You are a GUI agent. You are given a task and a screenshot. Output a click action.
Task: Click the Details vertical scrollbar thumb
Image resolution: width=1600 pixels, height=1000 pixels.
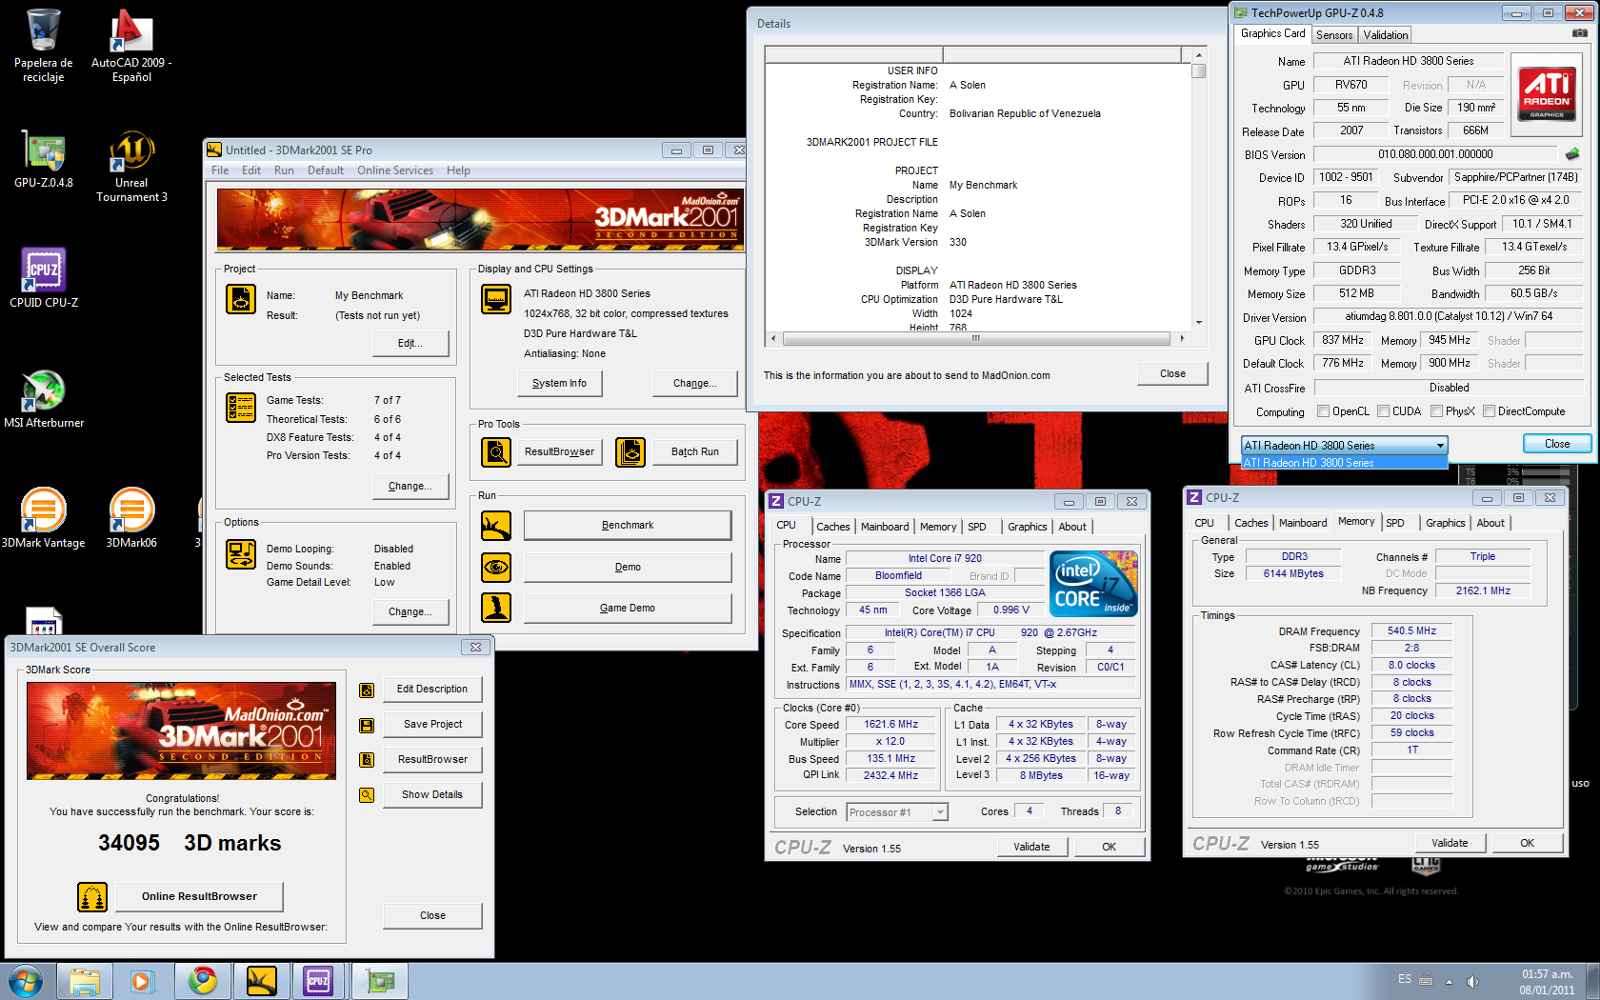click(1198, 71)
